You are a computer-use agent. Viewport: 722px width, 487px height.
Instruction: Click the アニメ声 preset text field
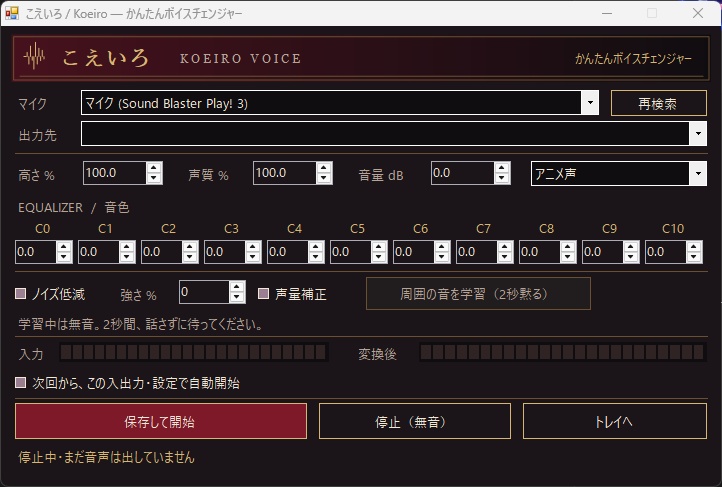(x=610, y=174)
